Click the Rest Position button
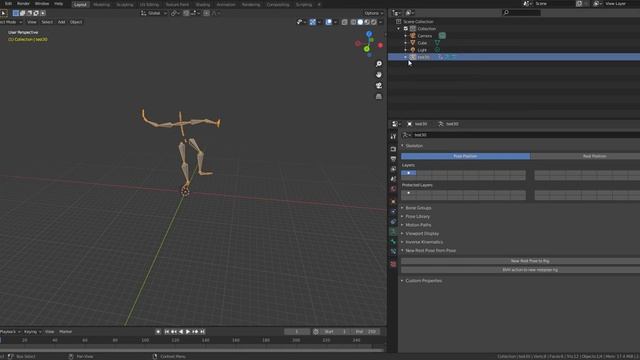Viewport: 640px width, 360px height. [x=585, y=156]
